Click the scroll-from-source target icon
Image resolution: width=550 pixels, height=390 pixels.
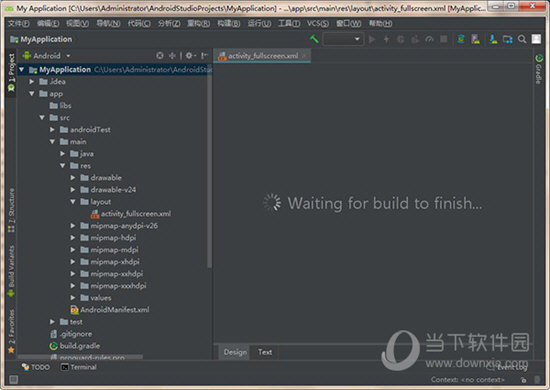tap(160, 55)
